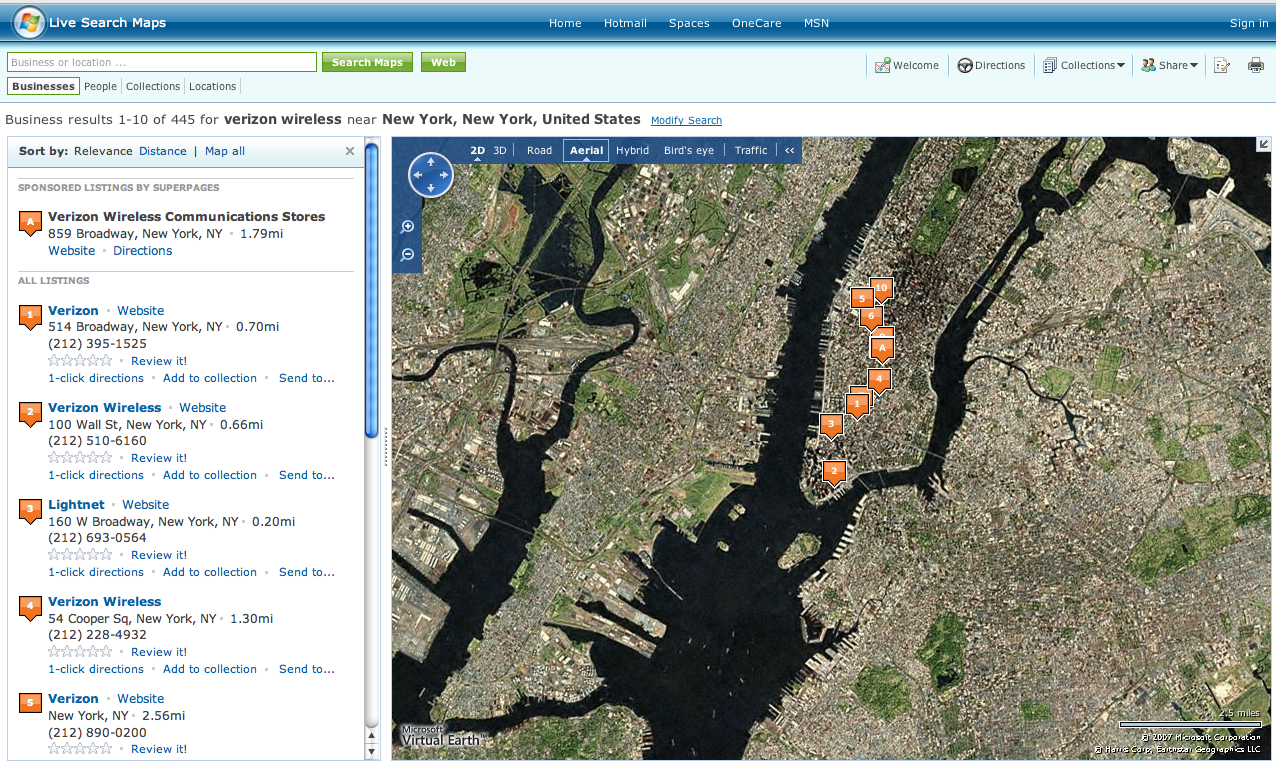This screenshot has width=1276, height=764.
Task: Switch map to 3D mode
Action: [500, 150]
